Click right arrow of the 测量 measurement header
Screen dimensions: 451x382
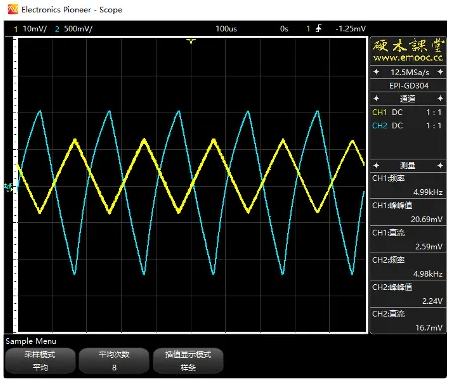pos(440,165)
